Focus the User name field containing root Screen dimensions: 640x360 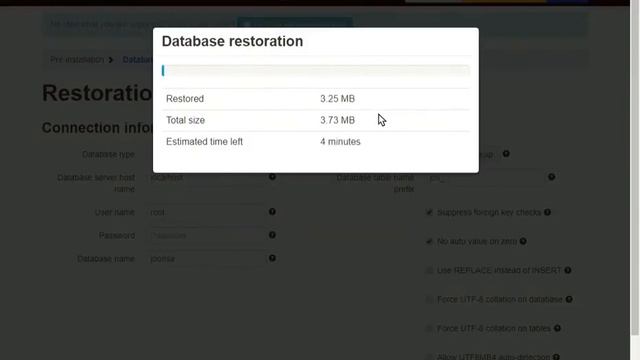(205, 212)
